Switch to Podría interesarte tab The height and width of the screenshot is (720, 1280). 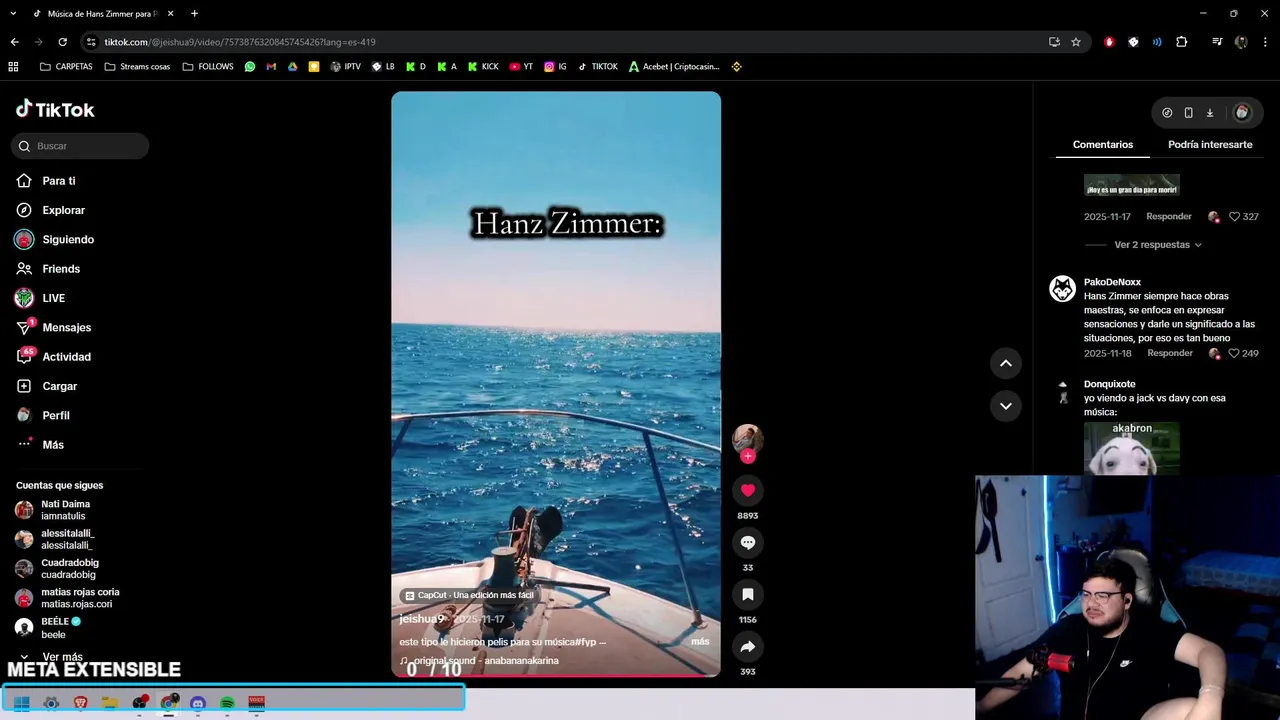(1210, 144)
